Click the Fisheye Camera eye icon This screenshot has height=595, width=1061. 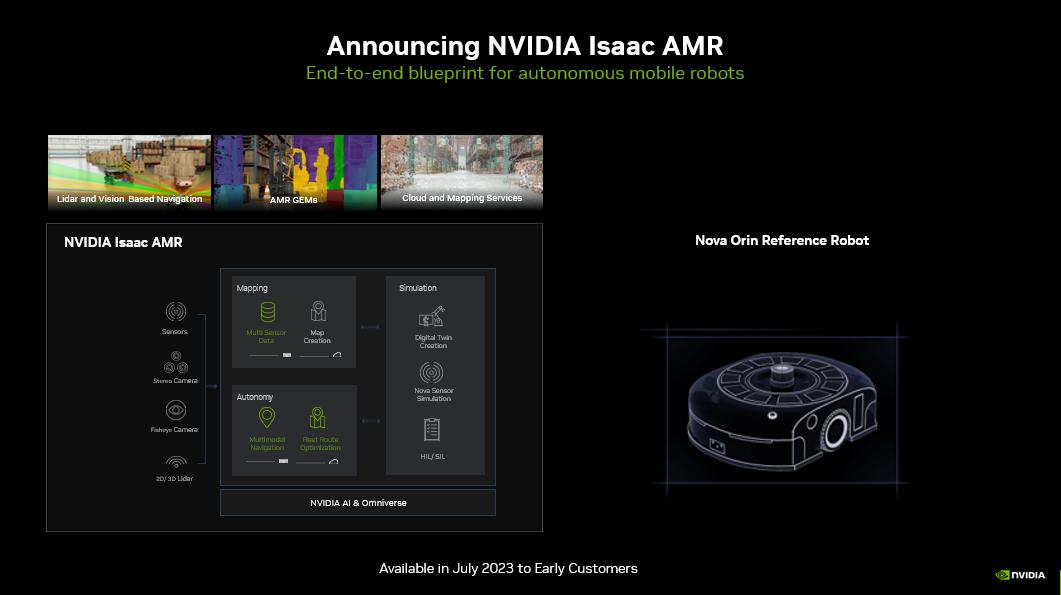(175, 412)
